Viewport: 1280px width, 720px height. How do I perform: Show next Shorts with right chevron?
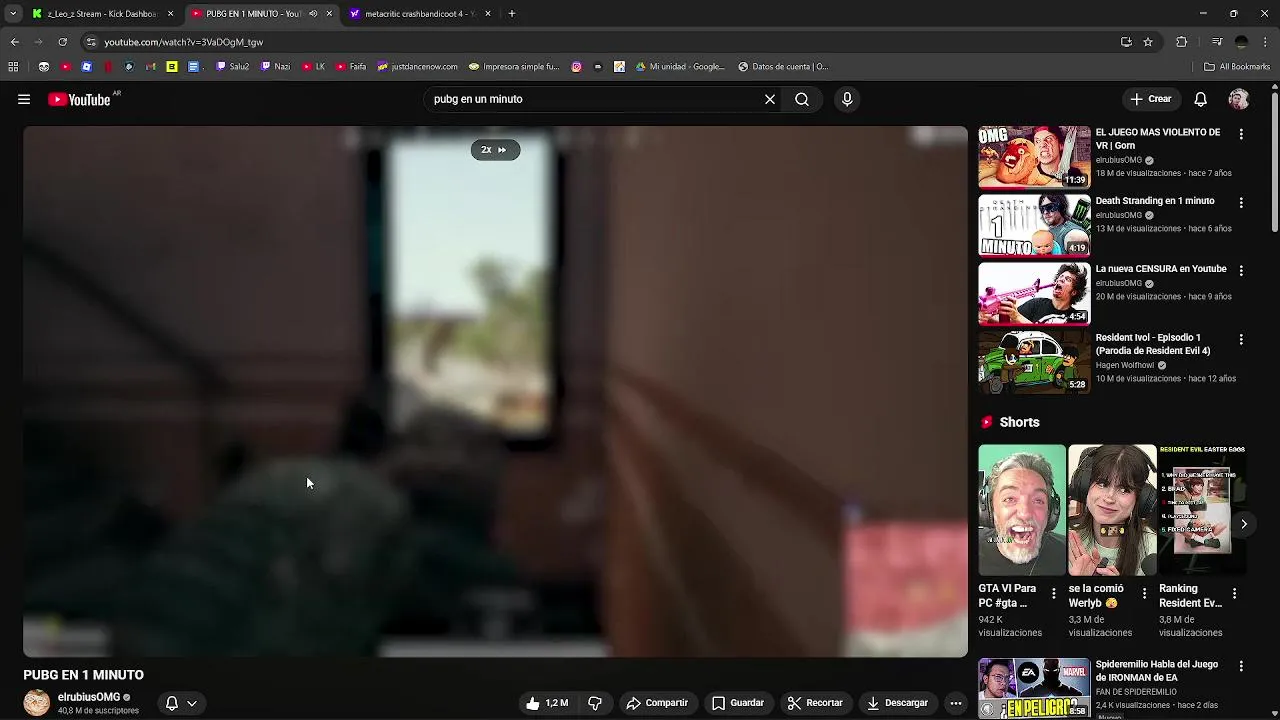coord(1244,524)
